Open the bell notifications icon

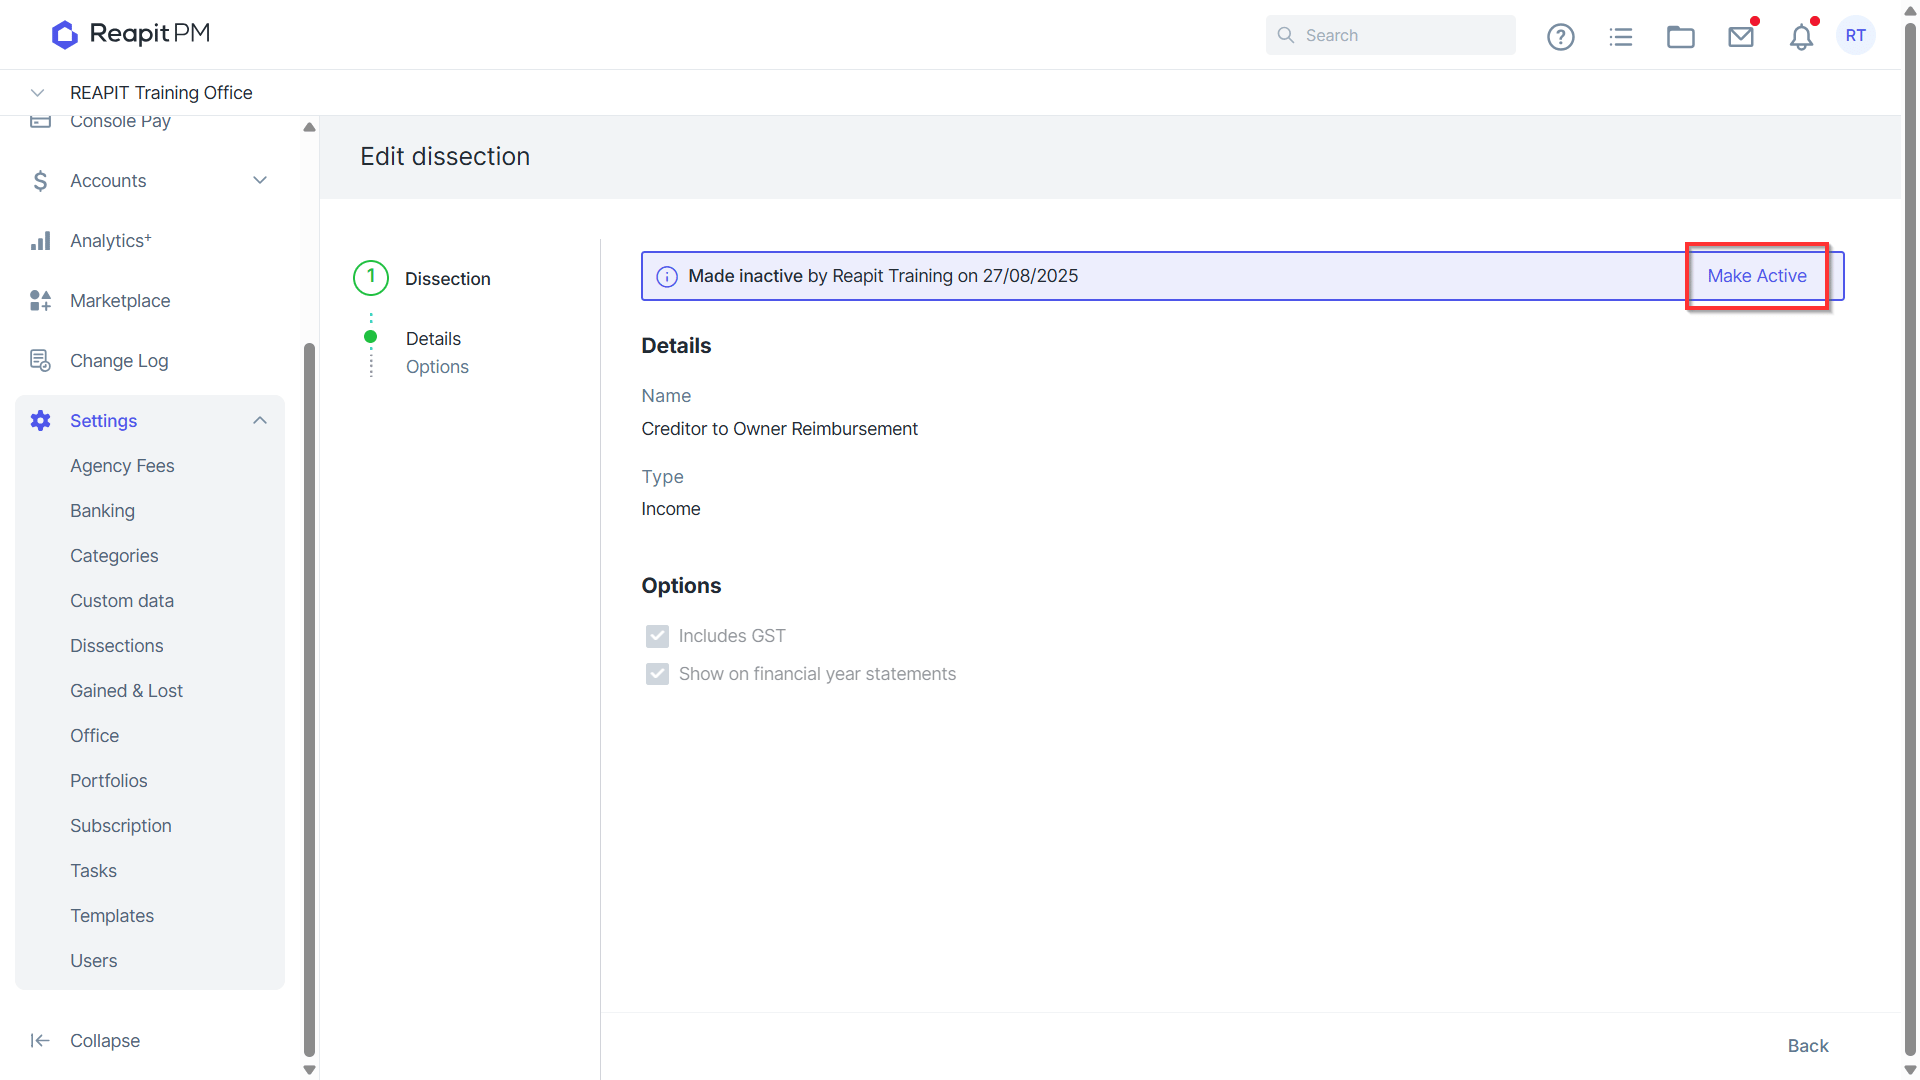point(1801,36)
